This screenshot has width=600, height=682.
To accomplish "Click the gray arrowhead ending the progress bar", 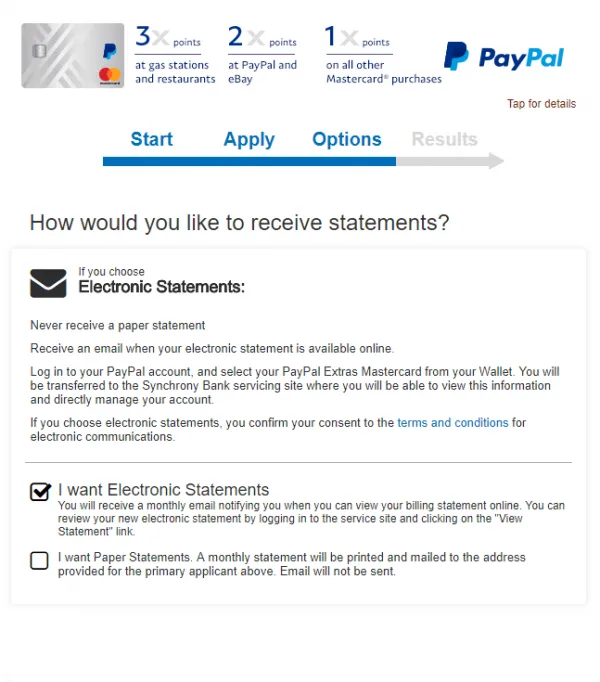I will pos(495,161).
